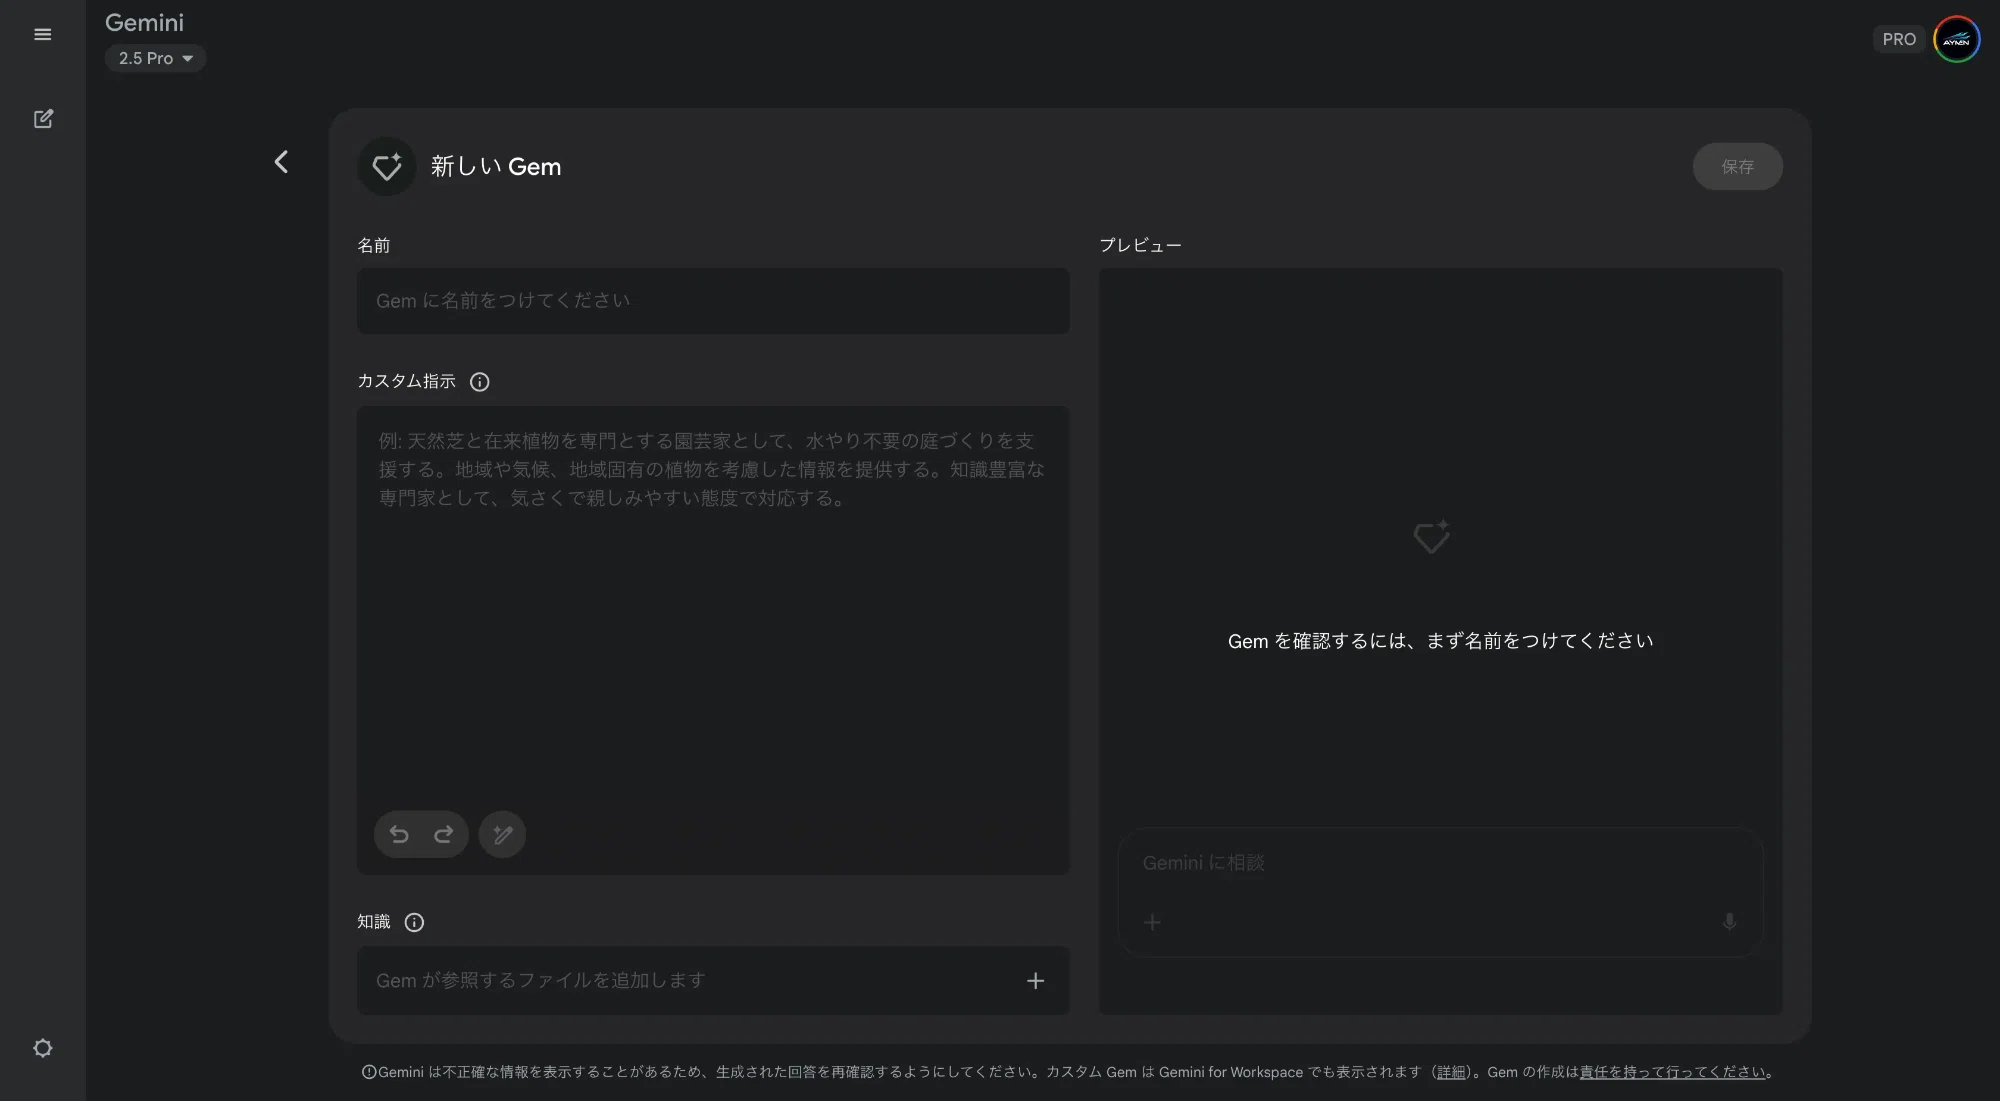Screen dimensions: 2000x1101
Task: Open the 2.5 Pro model dropdown
Action: tap(155, 58)
